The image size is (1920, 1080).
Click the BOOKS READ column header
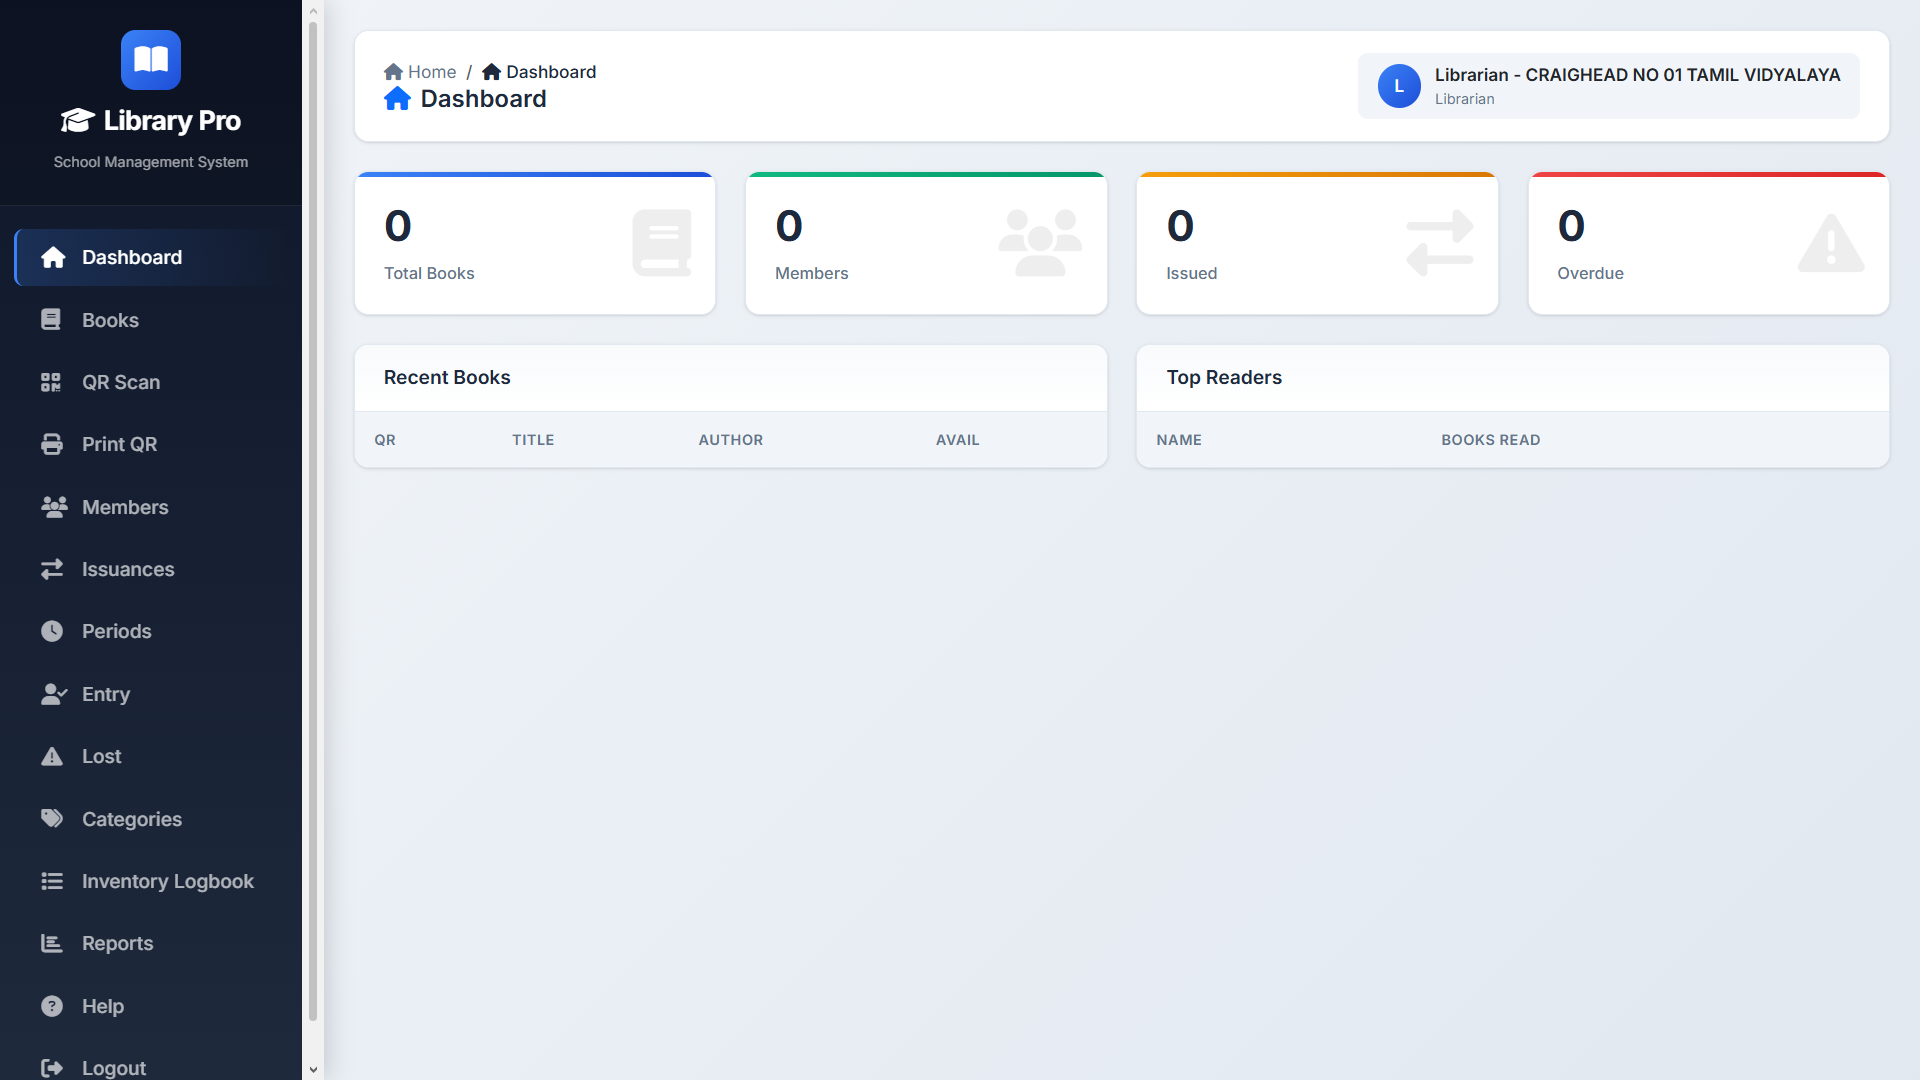tap(1491, 440)
